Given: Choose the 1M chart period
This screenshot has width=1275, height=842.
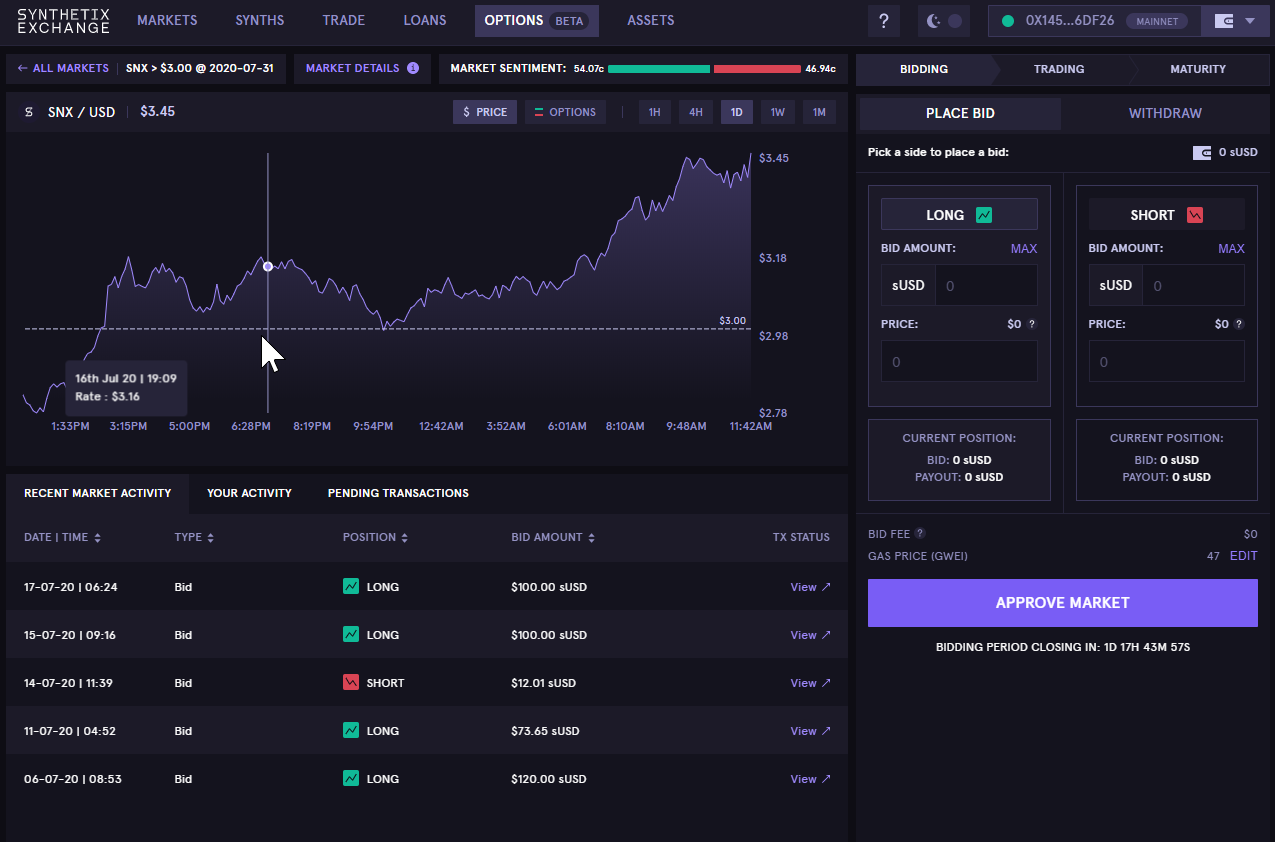Looking at the screenshot, I should click(x=818, y=112).
